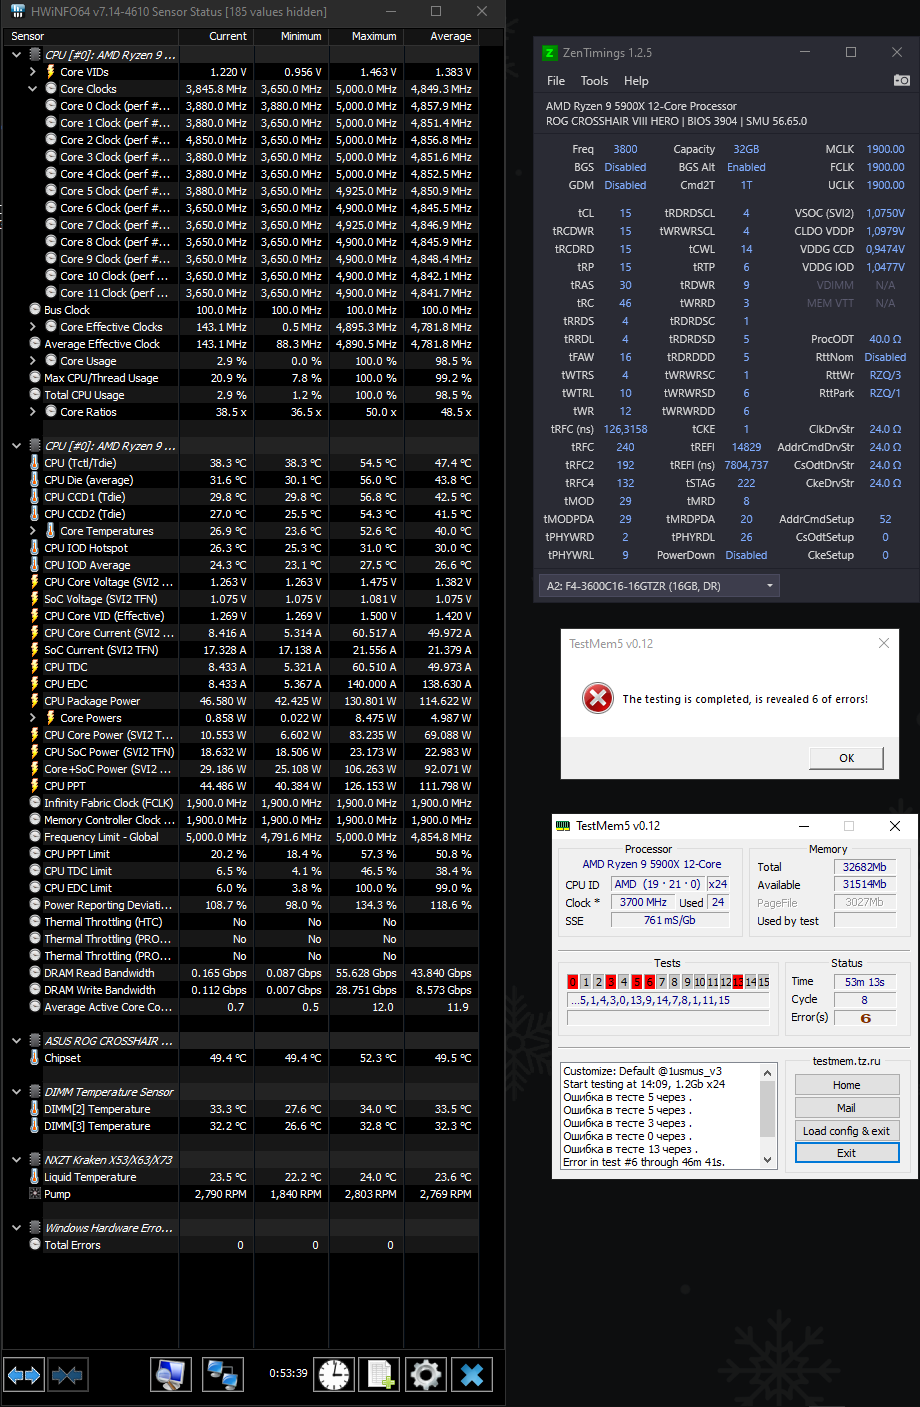Click the Exit button in TestMem5
The height and width of the screenshot is (1407, 920).
click(x=846, y=1153)
